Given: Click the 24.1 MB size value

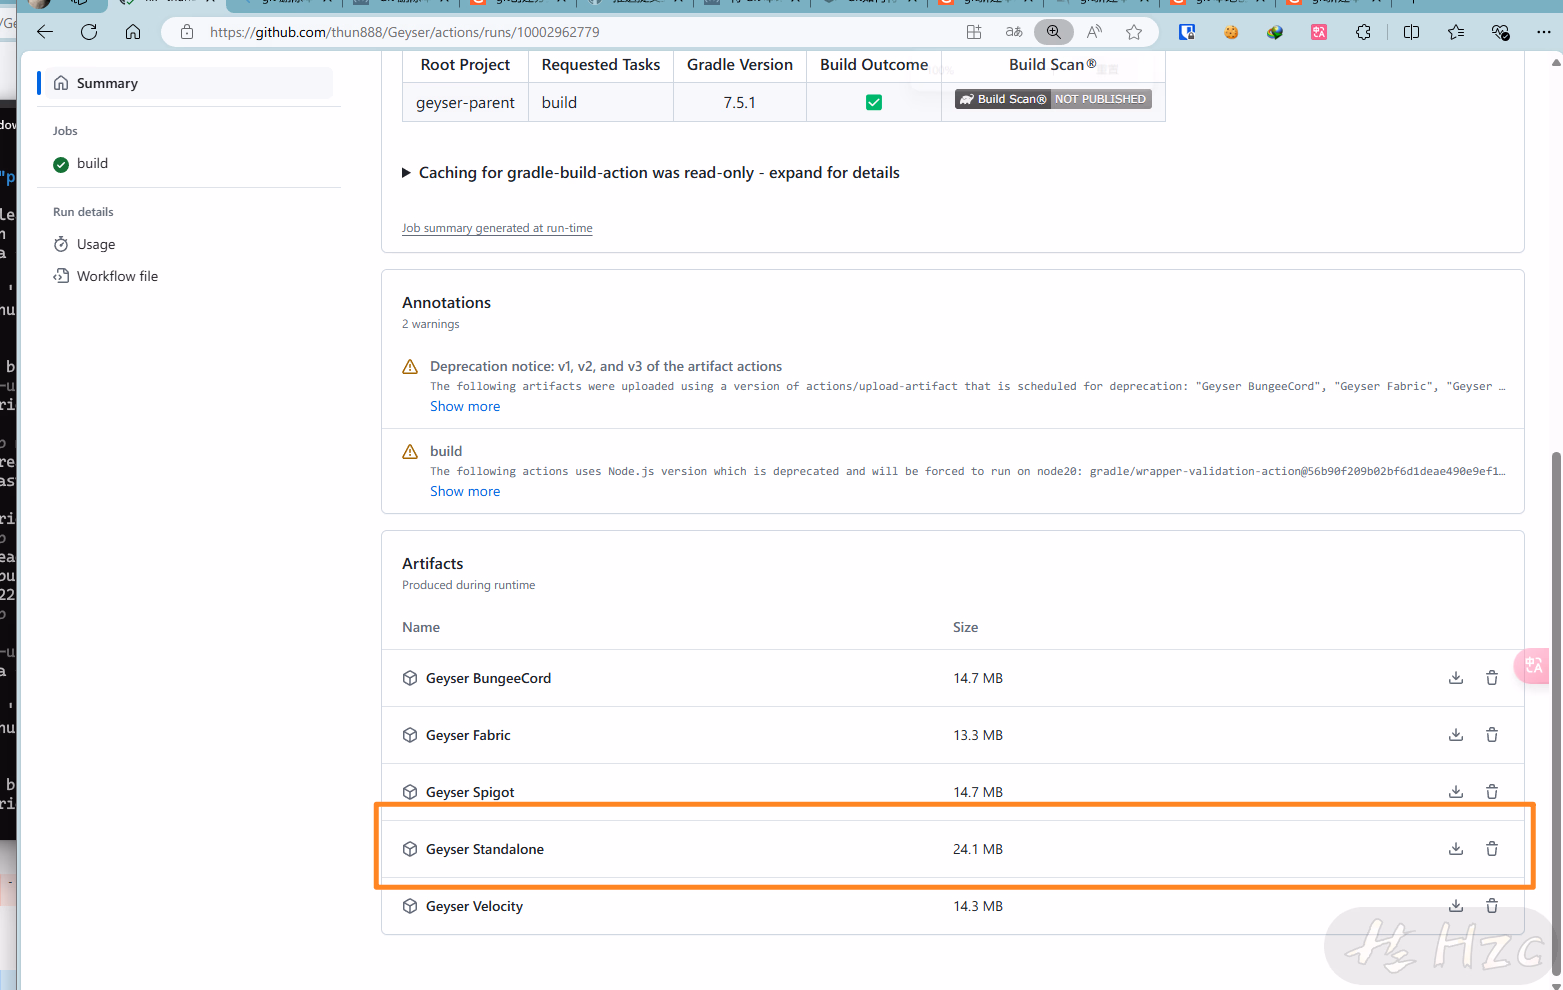Looking at the screenshot, I should pos(978,849).
